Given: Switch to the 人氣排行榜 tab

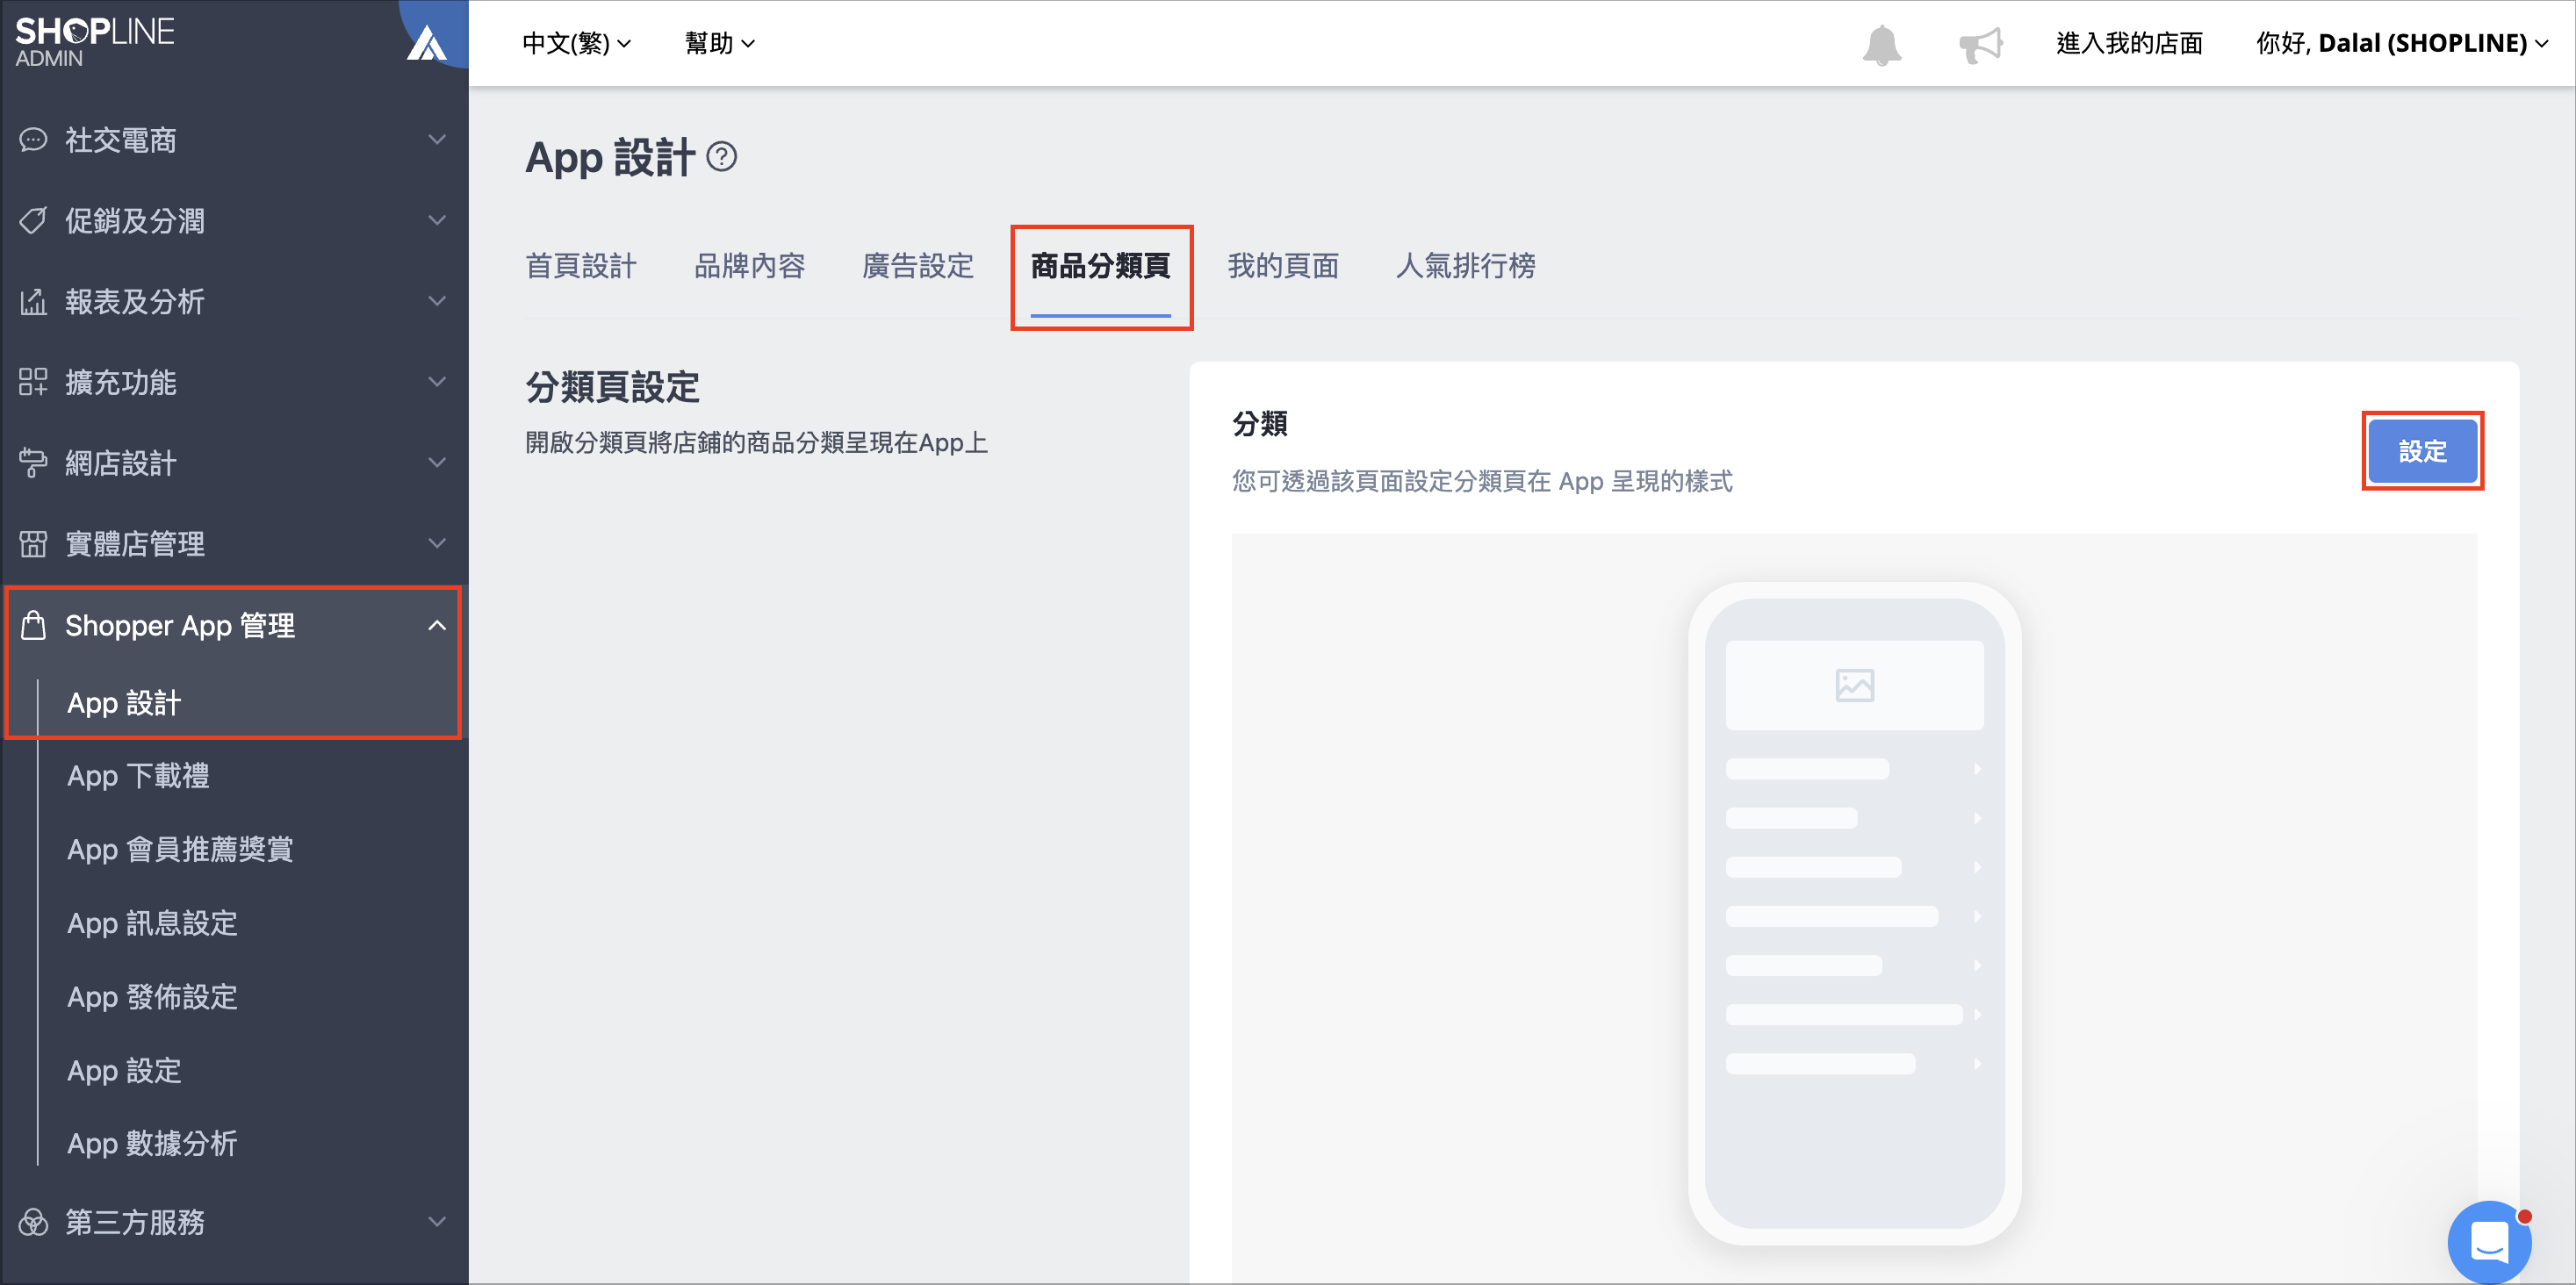Looking at the screenshot, I should tap(1466, 266).
